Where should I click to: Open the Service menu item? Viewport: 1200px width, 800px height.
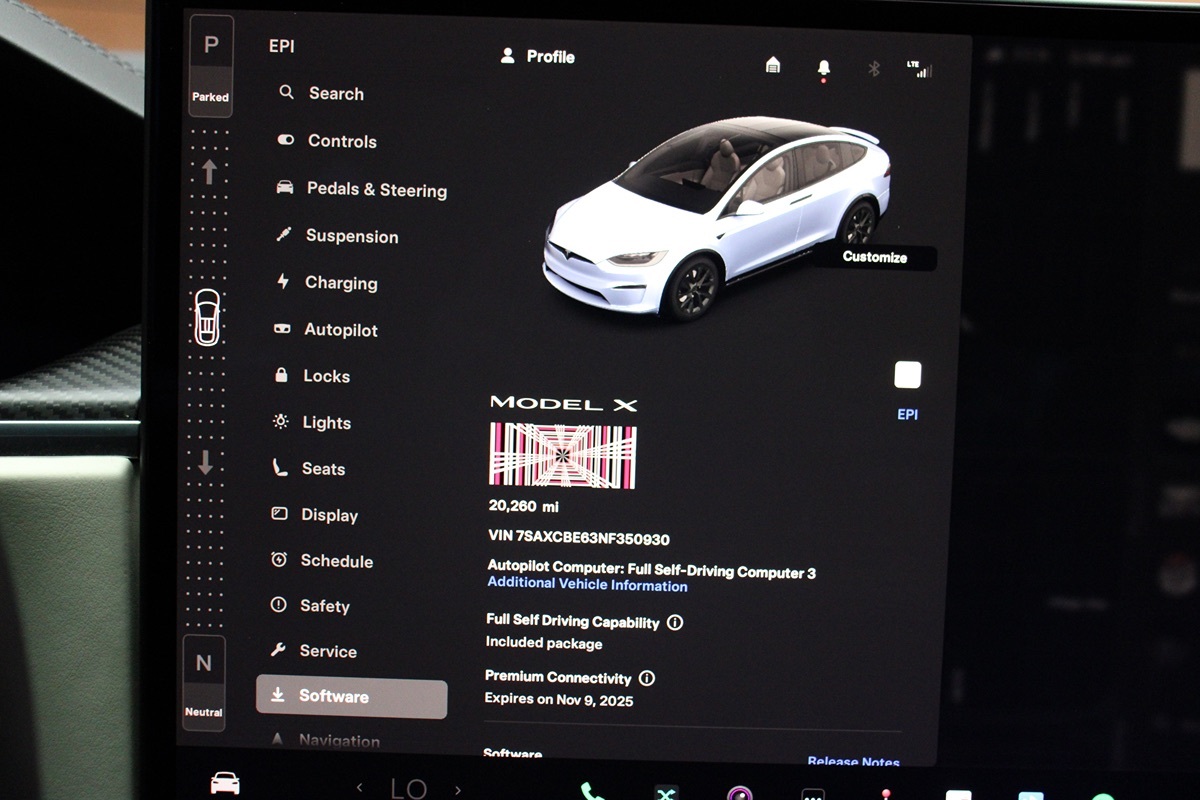pos(327,651)
